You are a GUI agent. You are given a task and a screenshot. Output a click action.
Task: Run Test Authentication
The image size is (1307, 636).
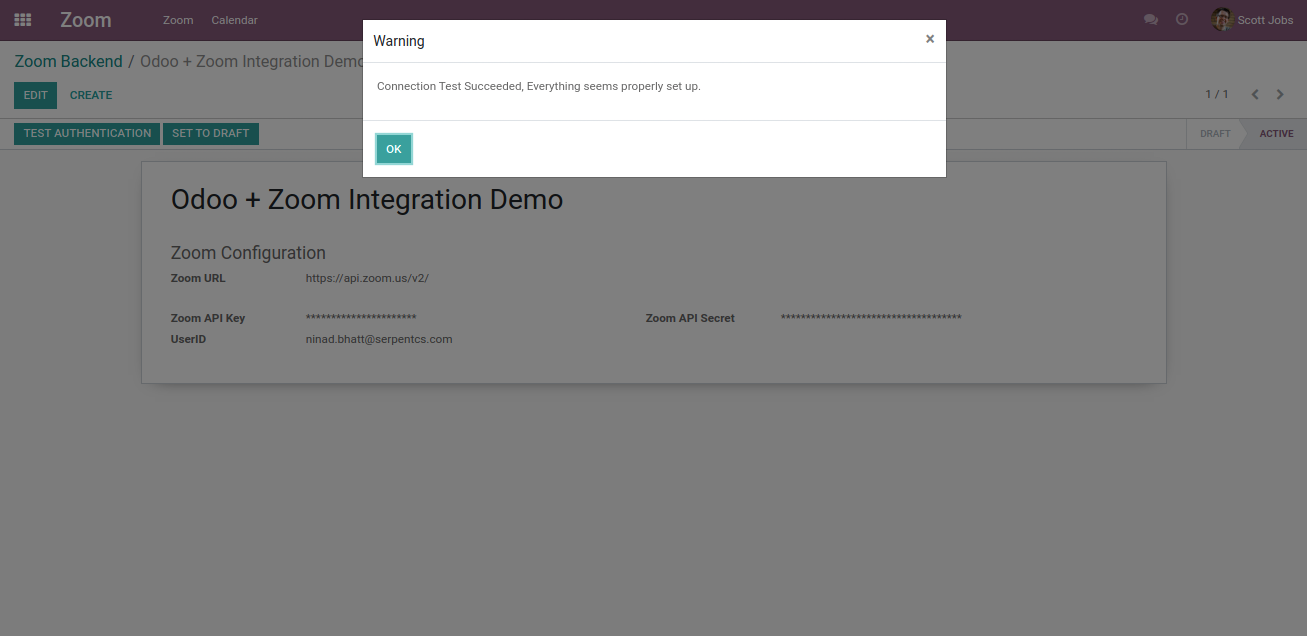coord(87,134)
